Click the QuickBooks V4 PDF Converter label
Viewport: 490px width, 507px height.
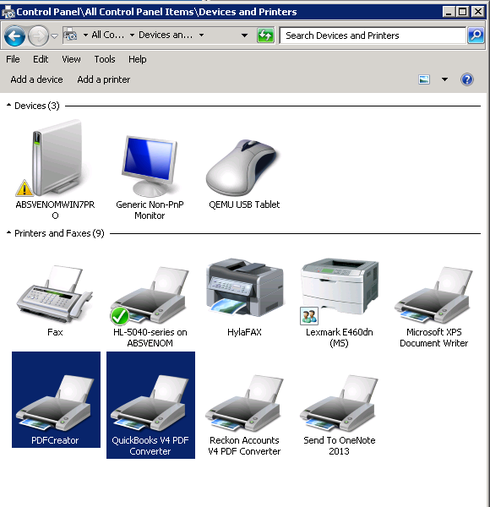point(150,446)
